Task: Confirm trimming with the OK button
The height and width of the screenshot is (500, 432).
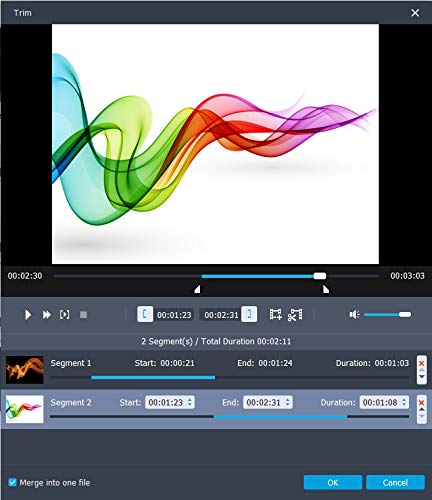Action: (x=333, y=482)
